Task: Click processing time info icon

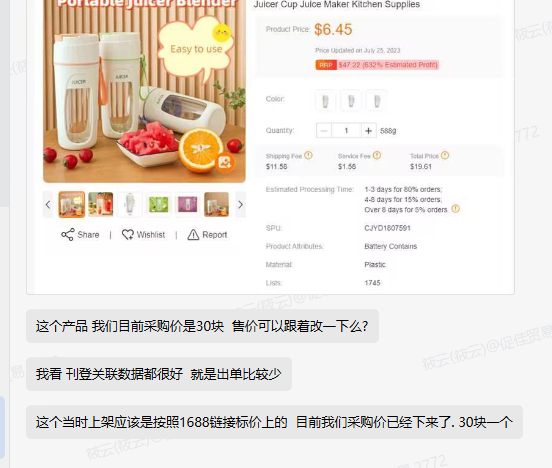Action: coord(456,209)
